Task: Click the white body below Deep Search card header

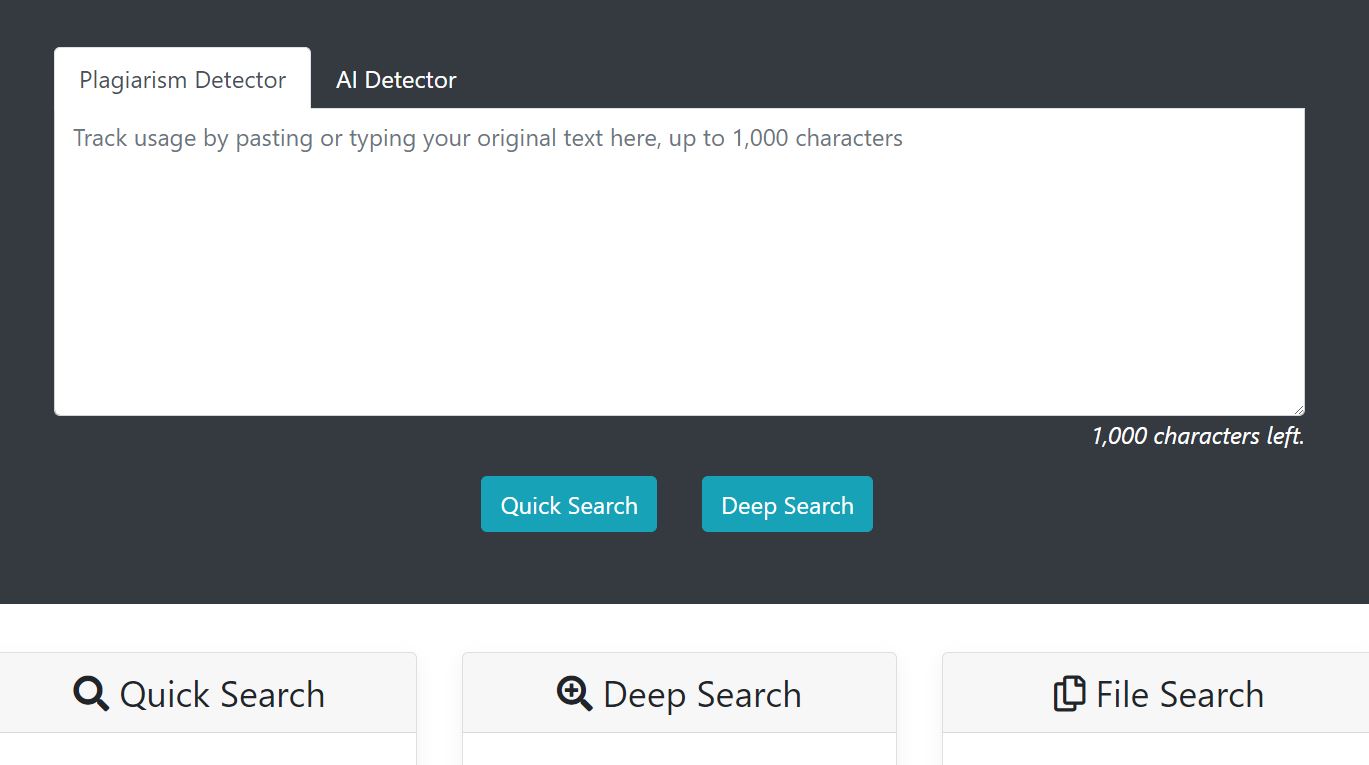Action: [x=679, y=750]
